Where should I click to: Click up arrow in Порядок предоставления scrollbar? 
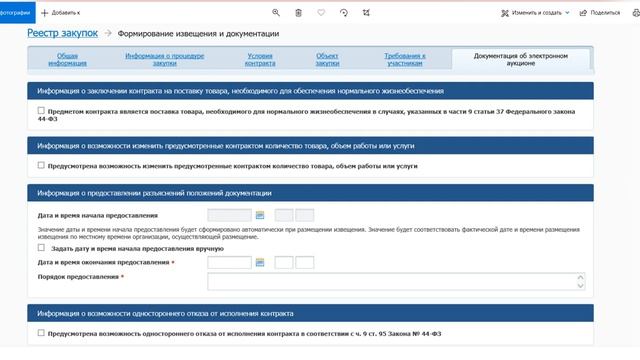(x=580, y=278)
